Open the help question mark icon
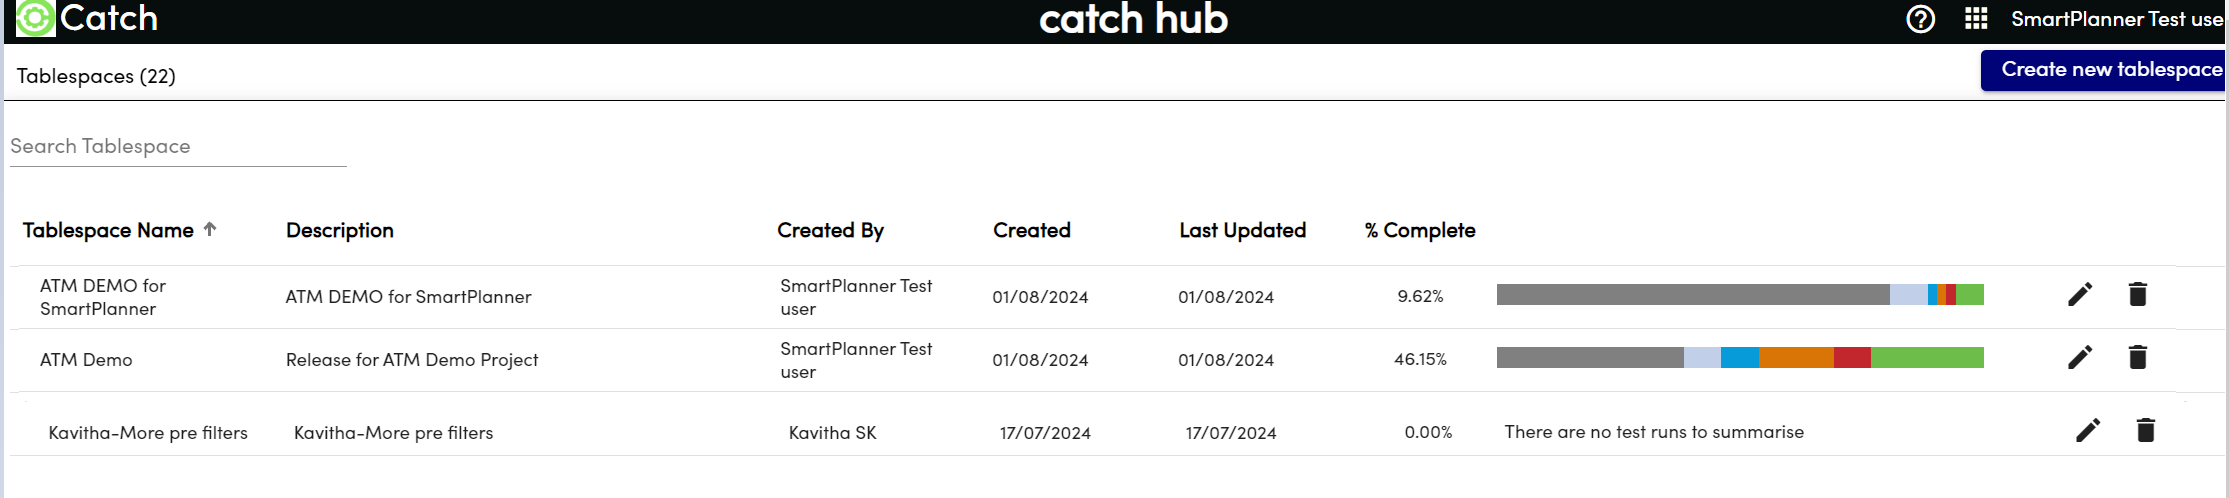 point(1920,19)
